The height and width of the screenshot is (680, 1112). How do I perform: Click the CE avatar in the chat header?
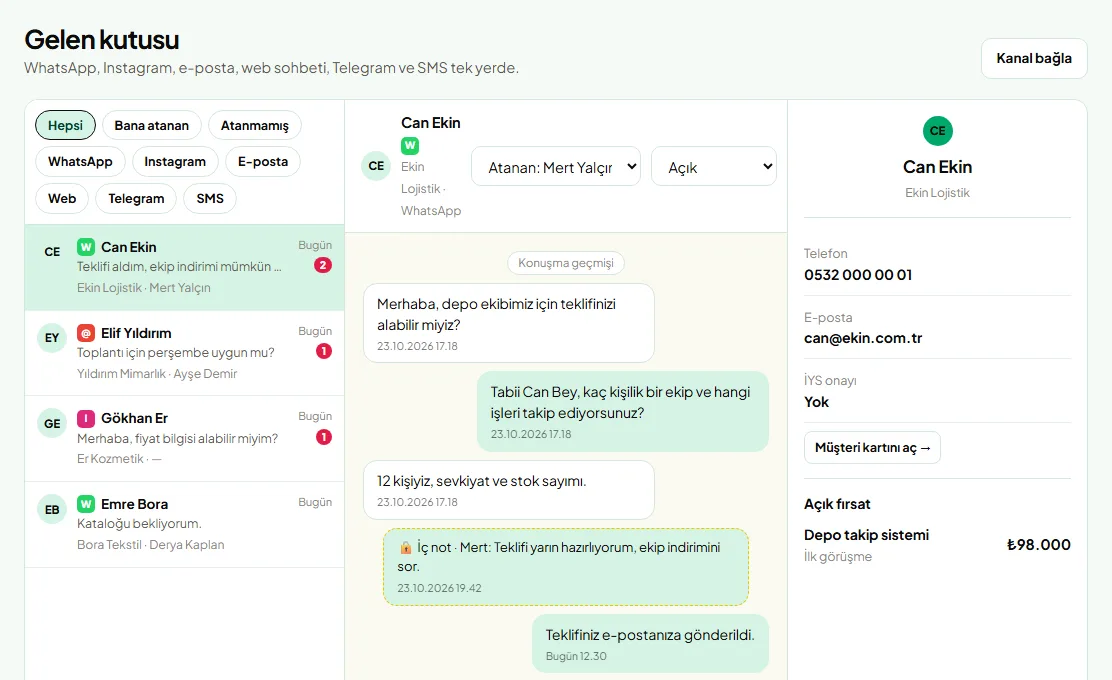tap(376, 166)
